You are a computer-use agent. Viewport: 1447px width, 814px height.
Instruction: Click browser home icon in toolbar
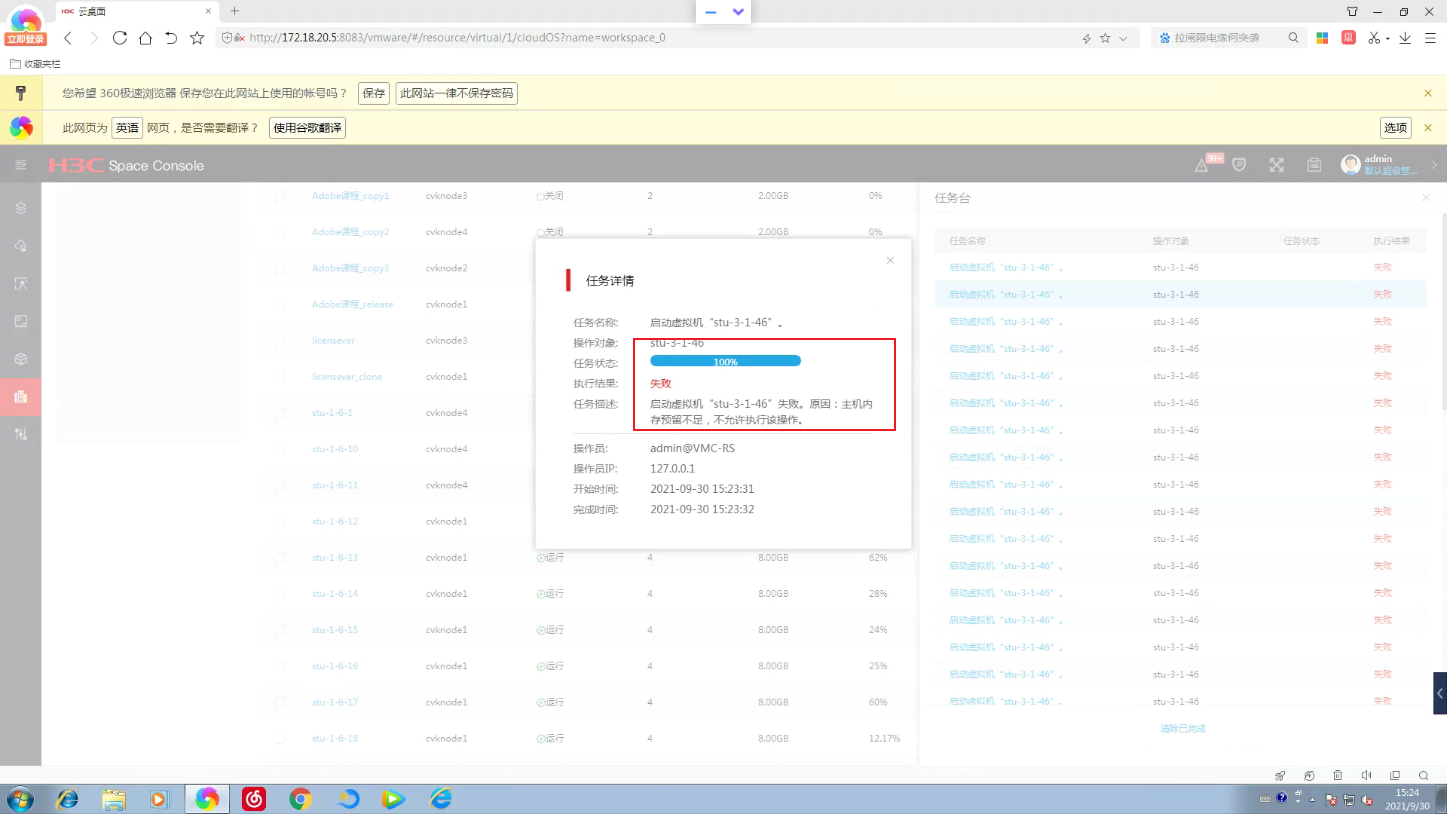pyautogui.click(x=145, y=38)
